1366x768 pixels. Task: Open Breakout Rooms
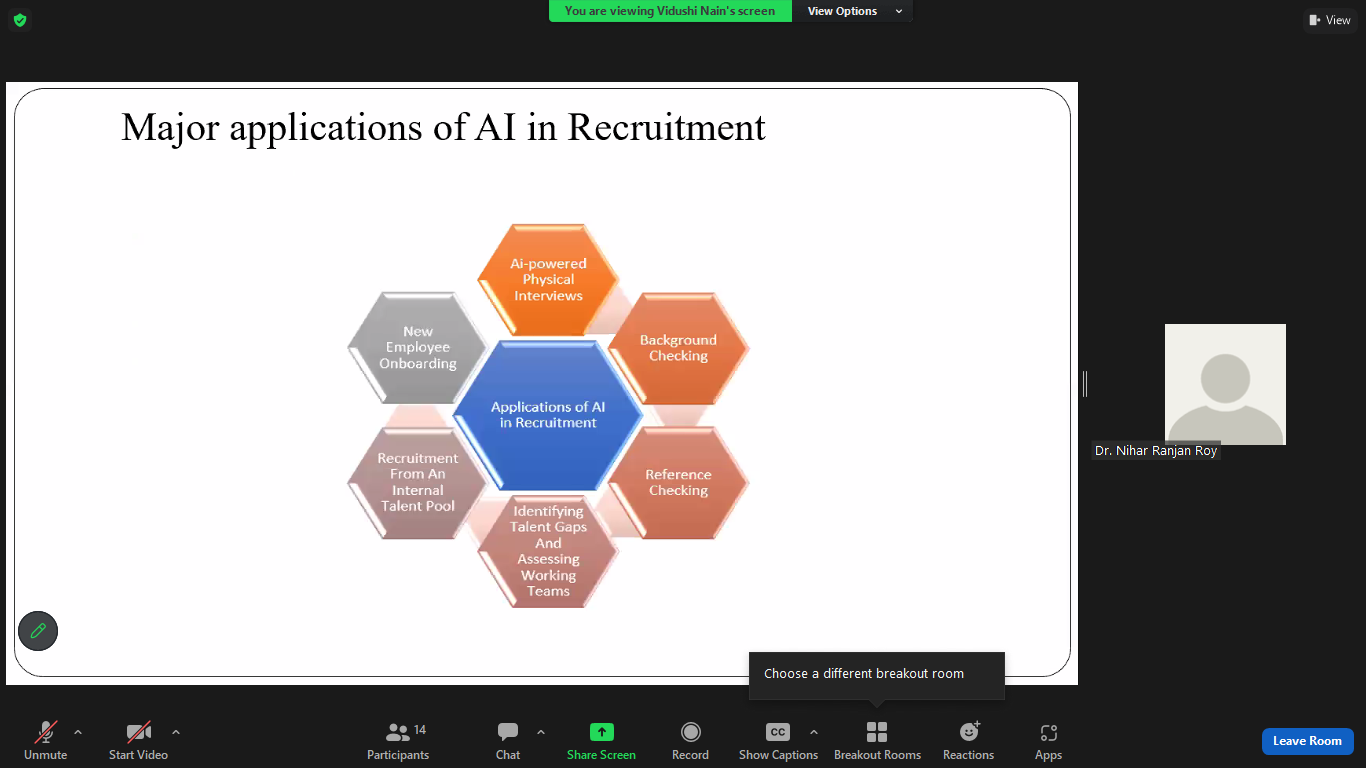[x=877, y=740]
